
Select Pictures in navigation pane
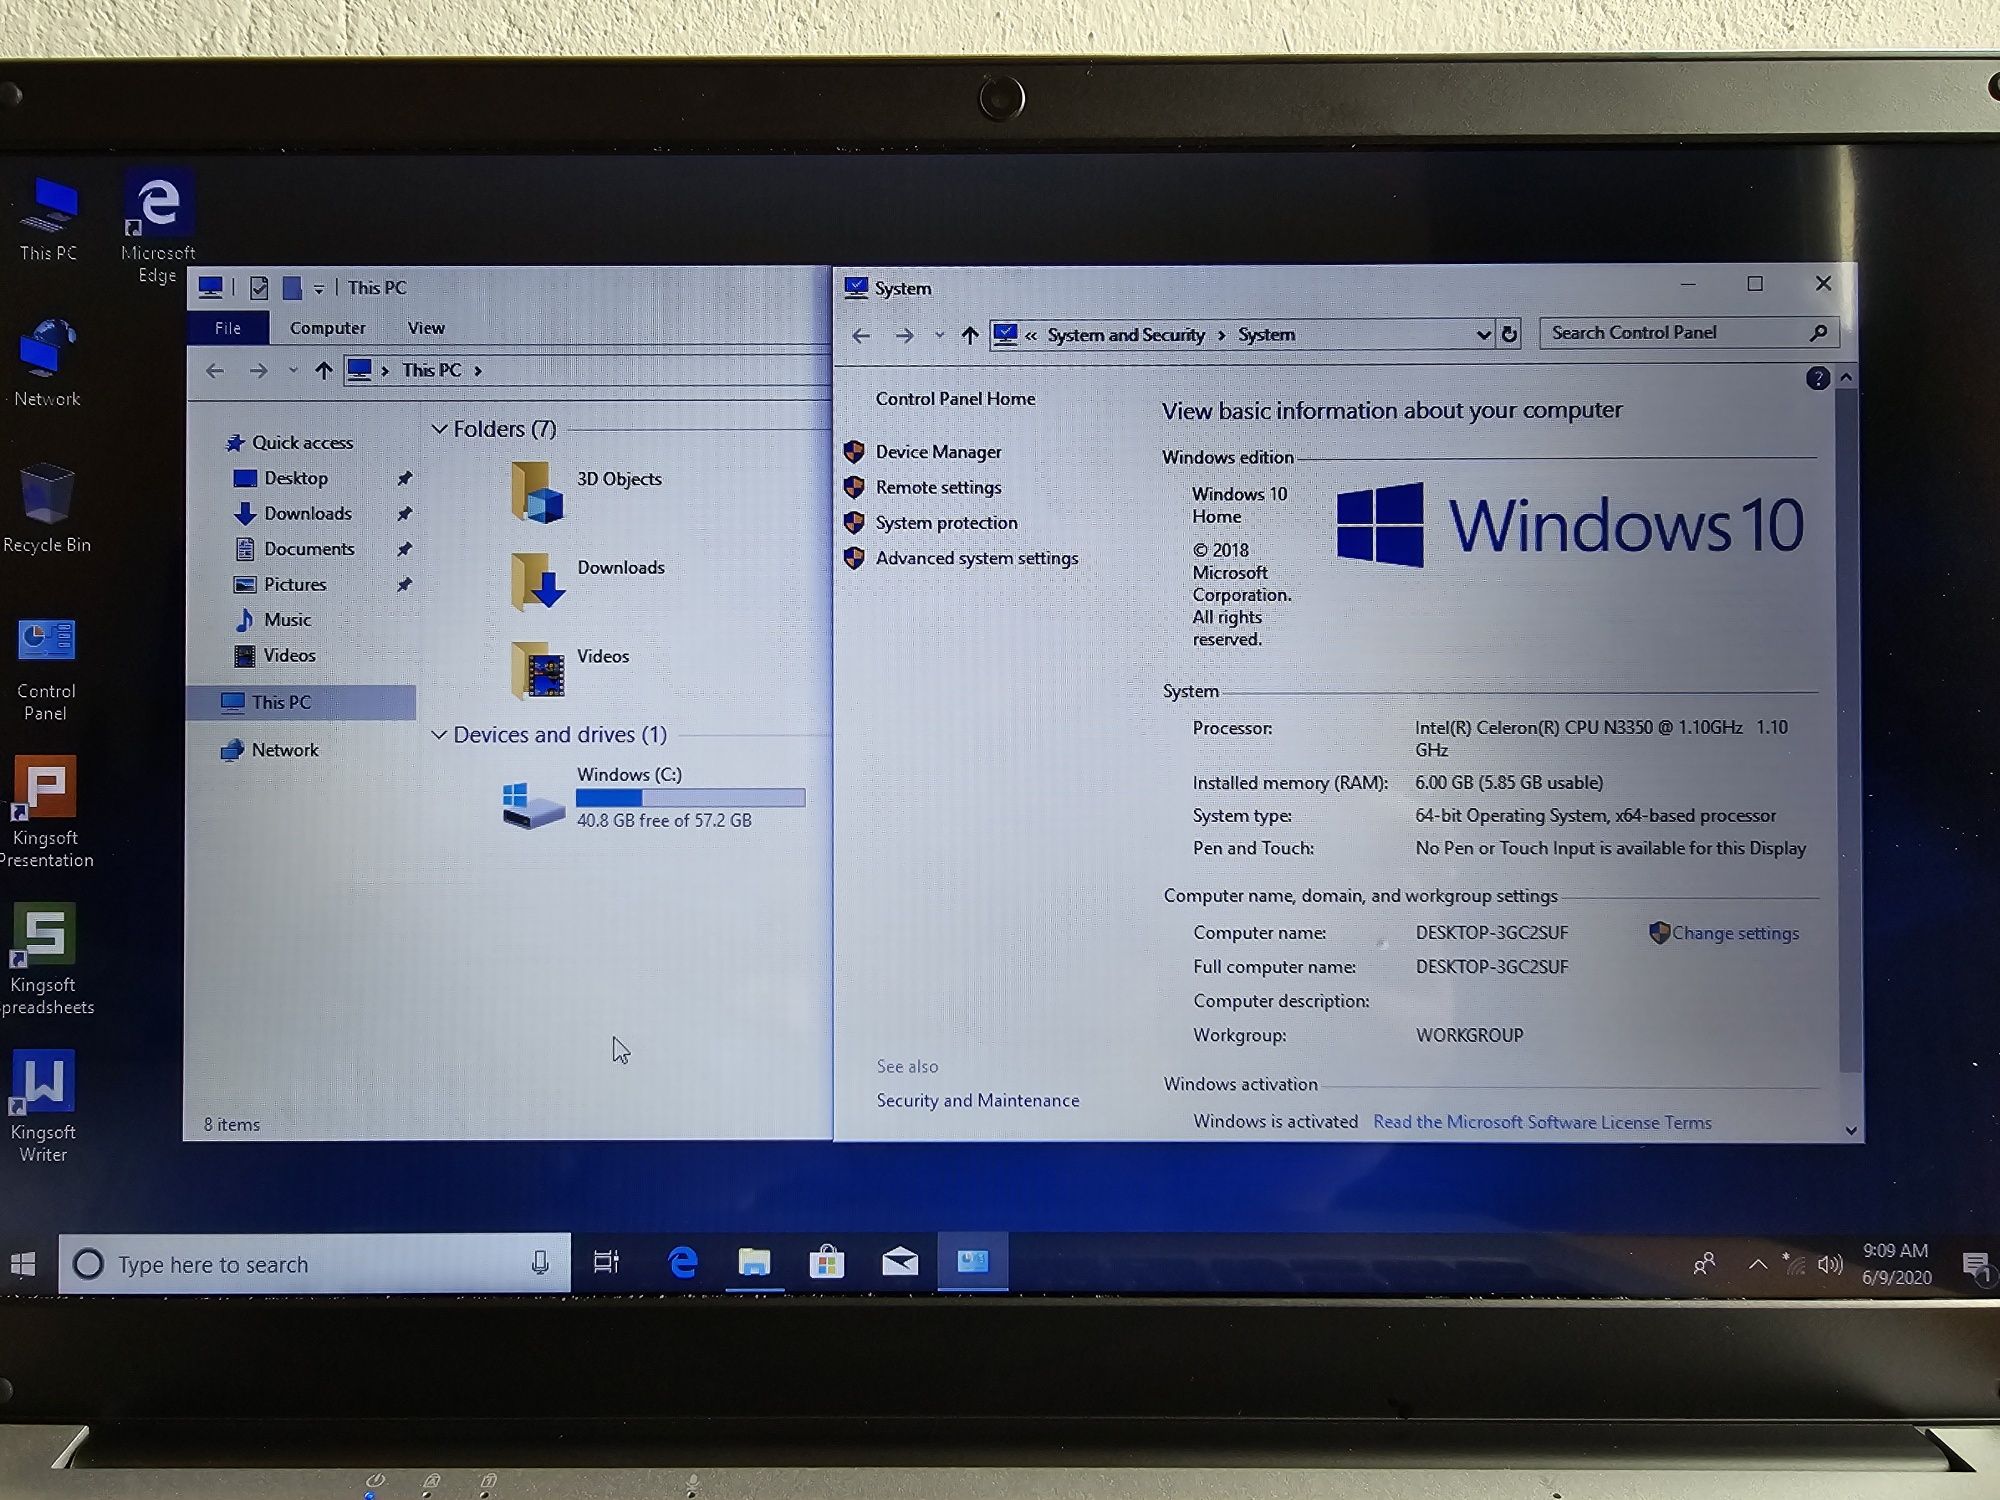point(281,584)
